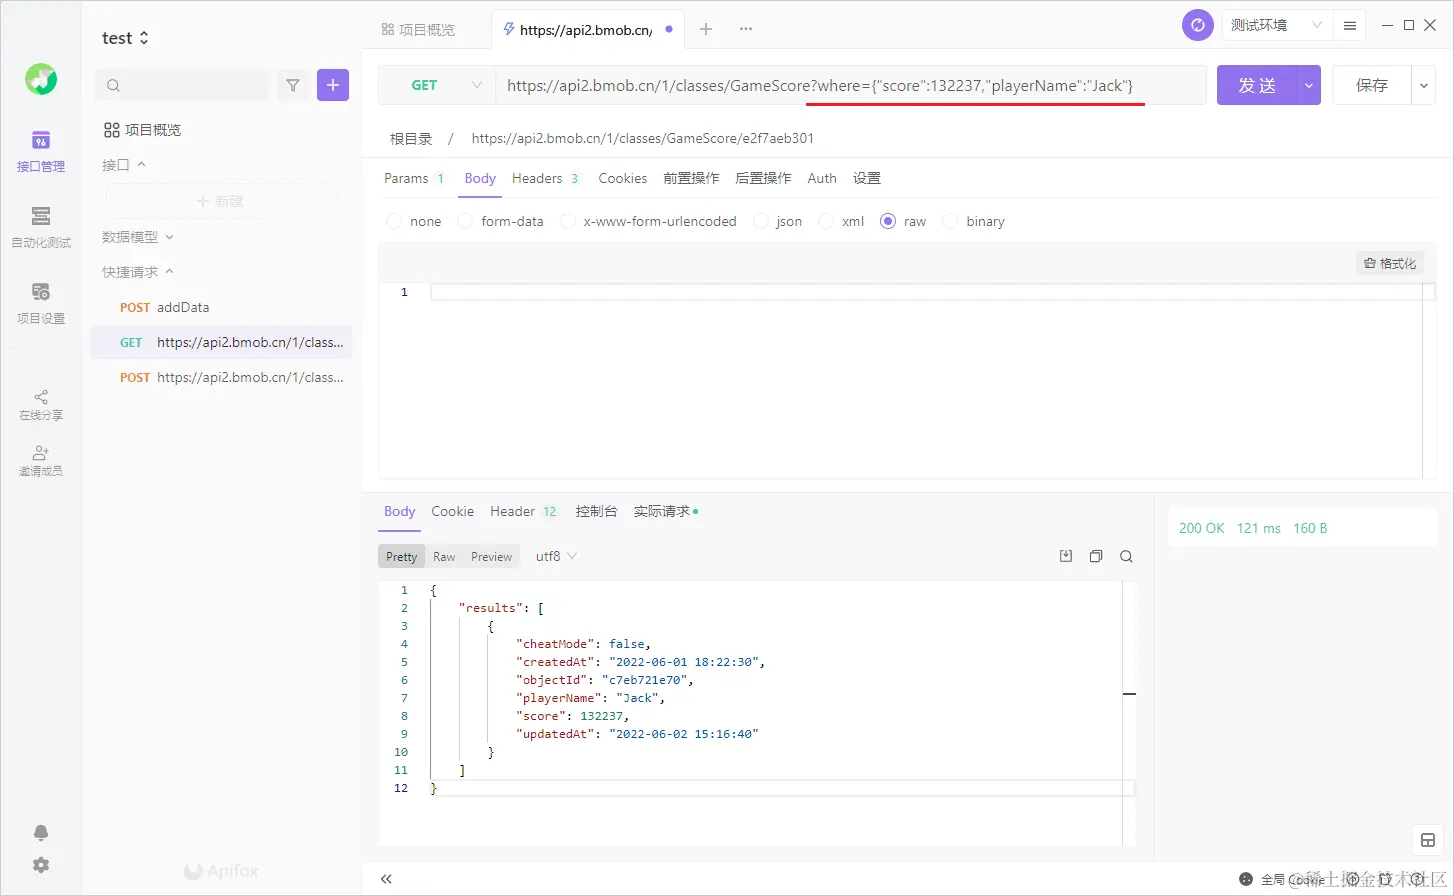Open the Auth tab
The height and width of the screenshot is (896, 1454).
point(822,178)
